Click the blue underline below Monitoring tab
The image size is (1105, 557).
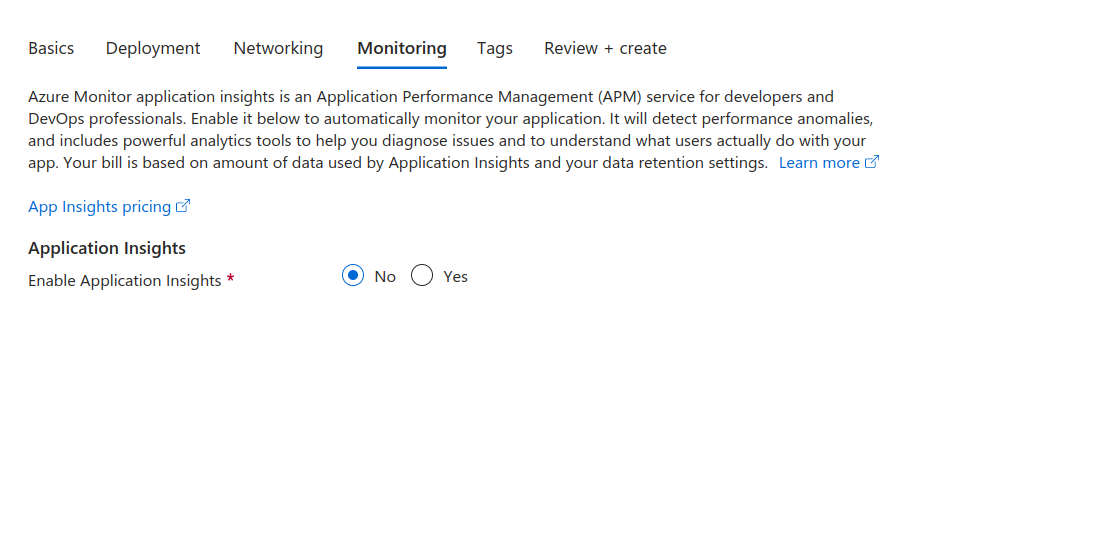click(401, 68)
